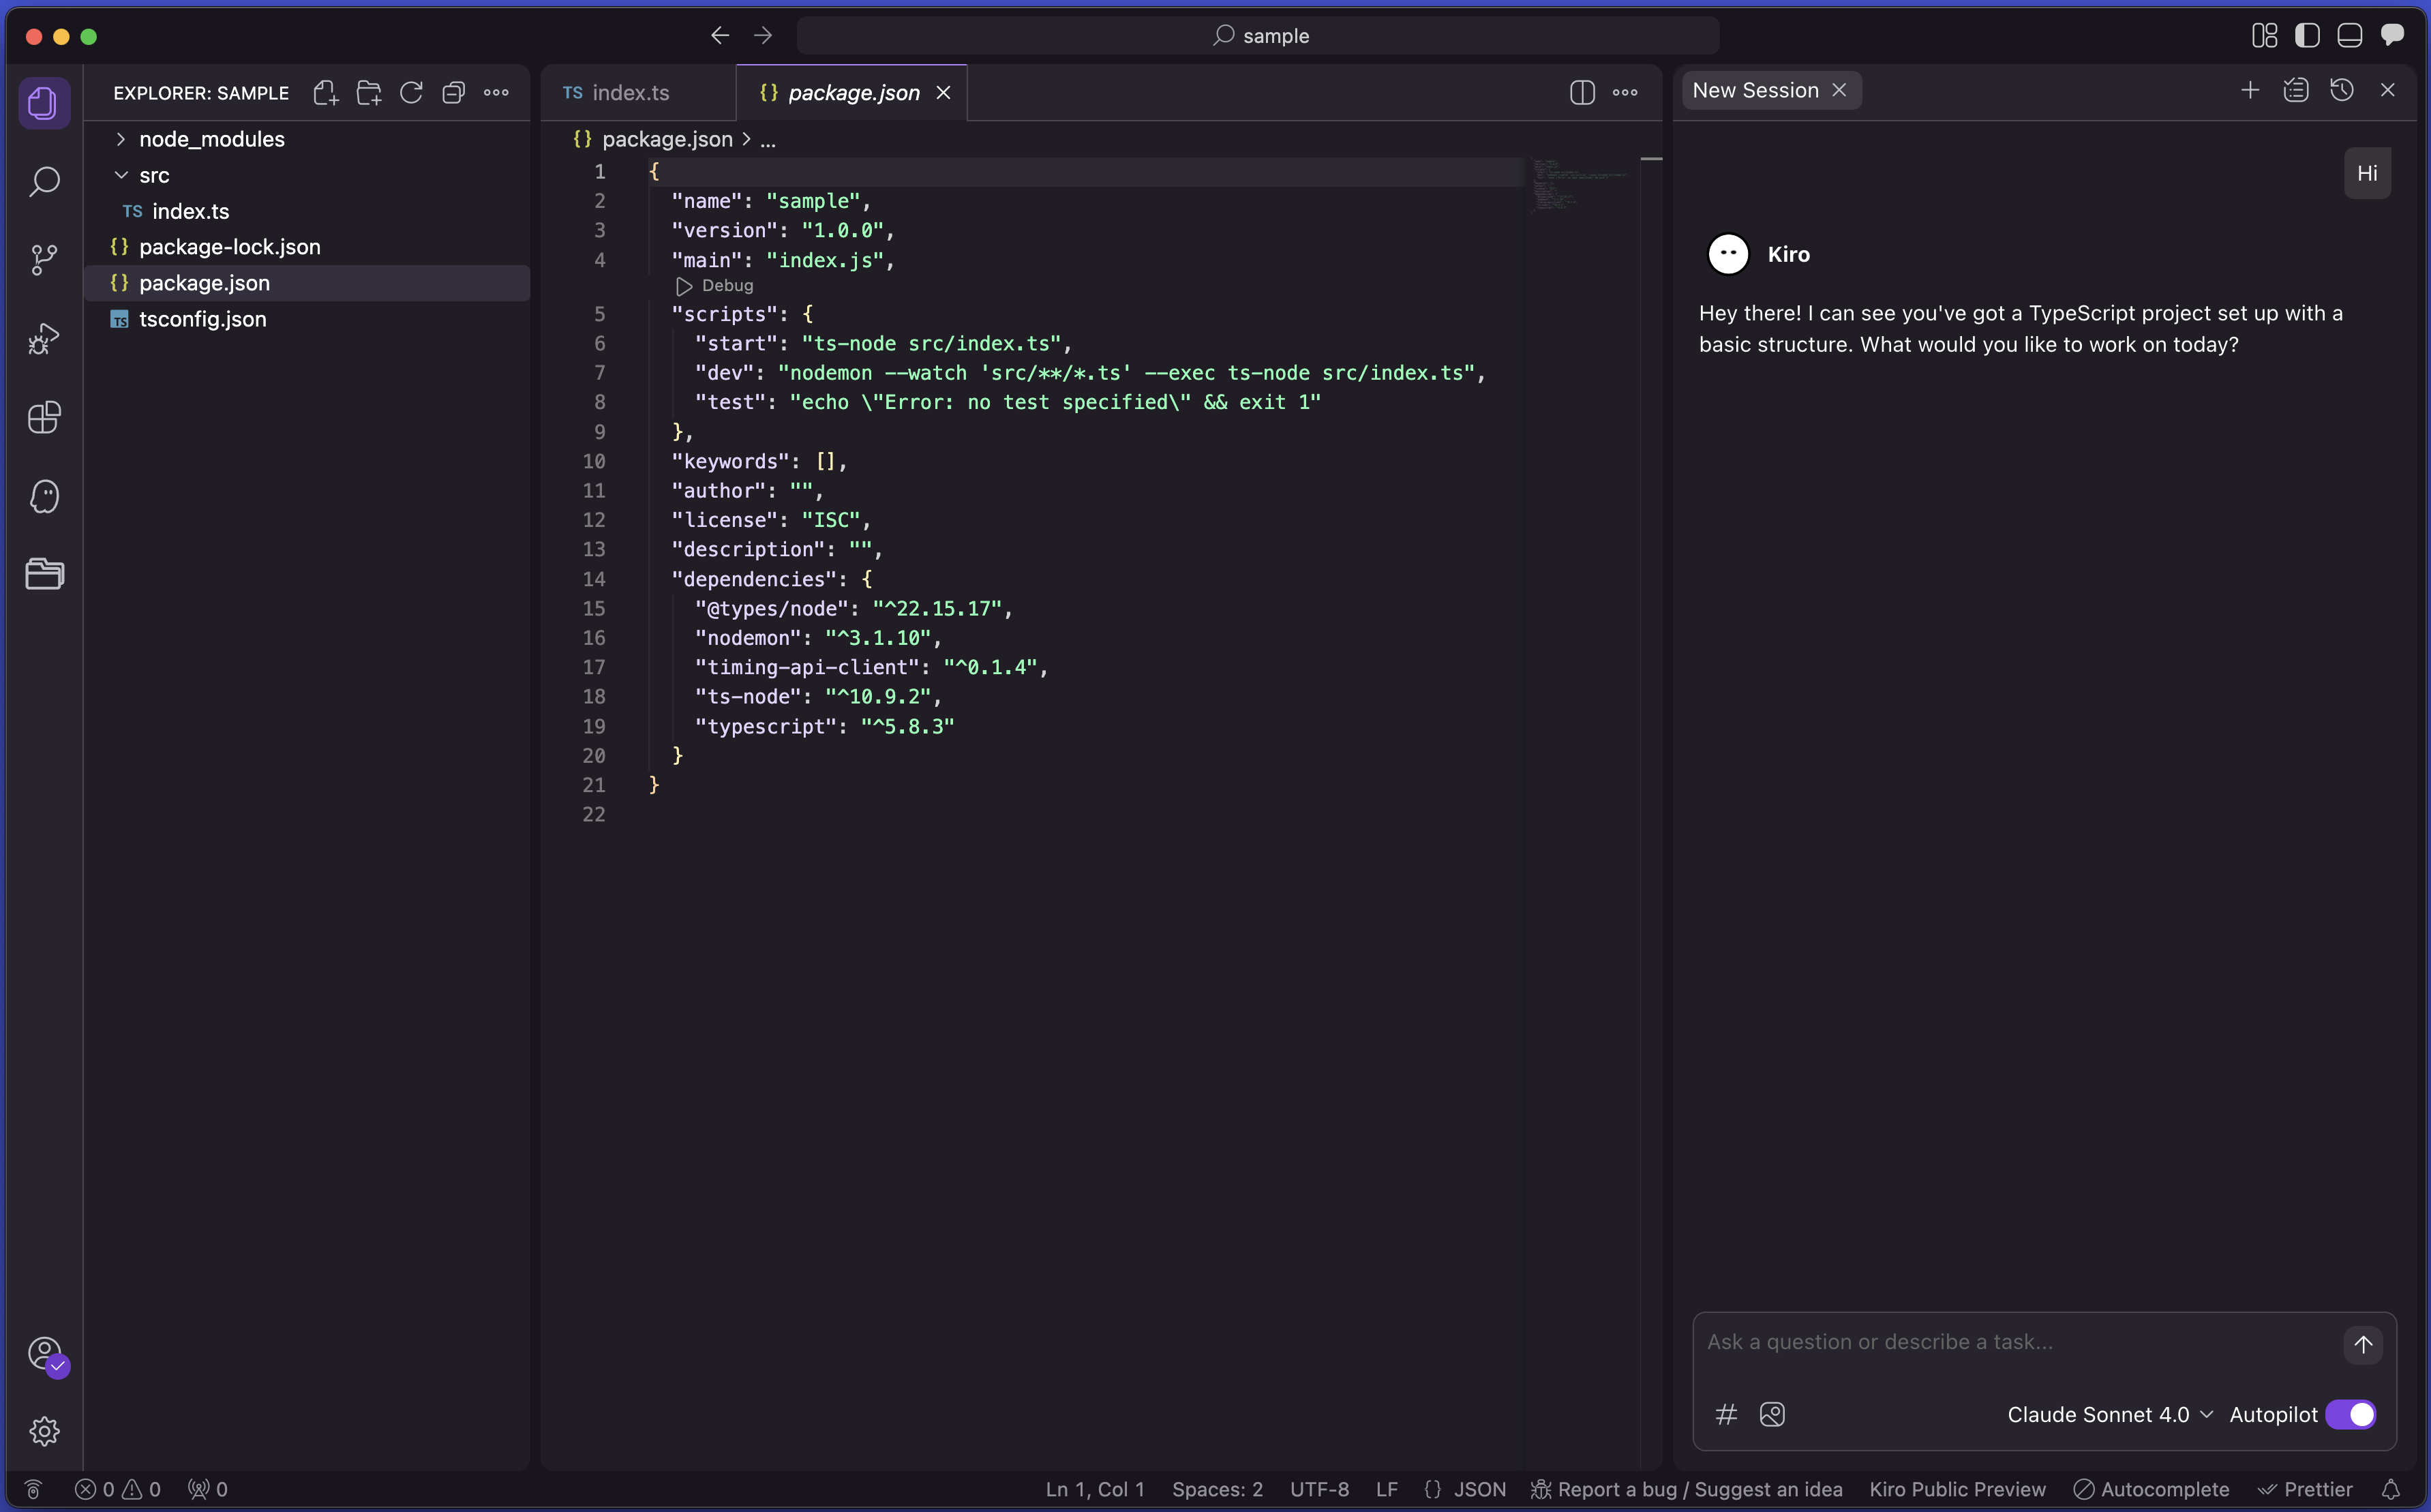Click New File icon in Explorer
The image size is (2431, 1512).
tap(326, 93)
